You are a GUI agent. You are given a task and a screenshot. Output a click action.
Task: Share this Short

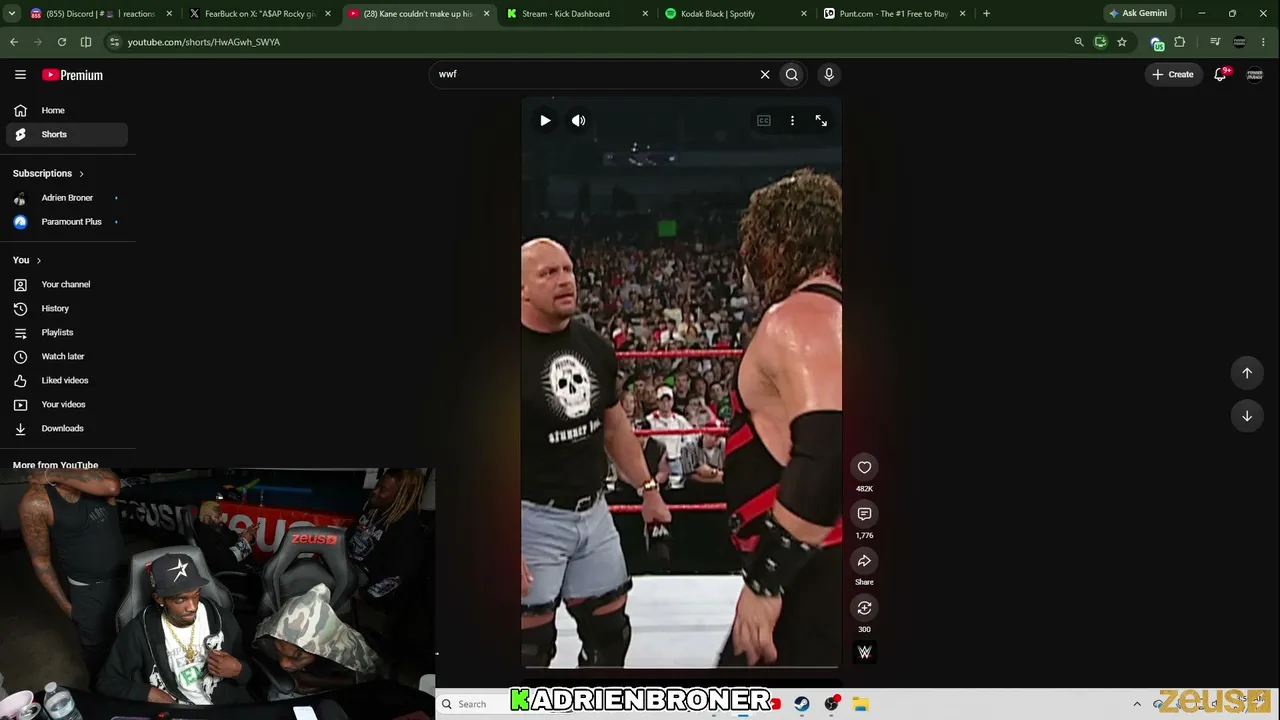[x=864, y=561]
